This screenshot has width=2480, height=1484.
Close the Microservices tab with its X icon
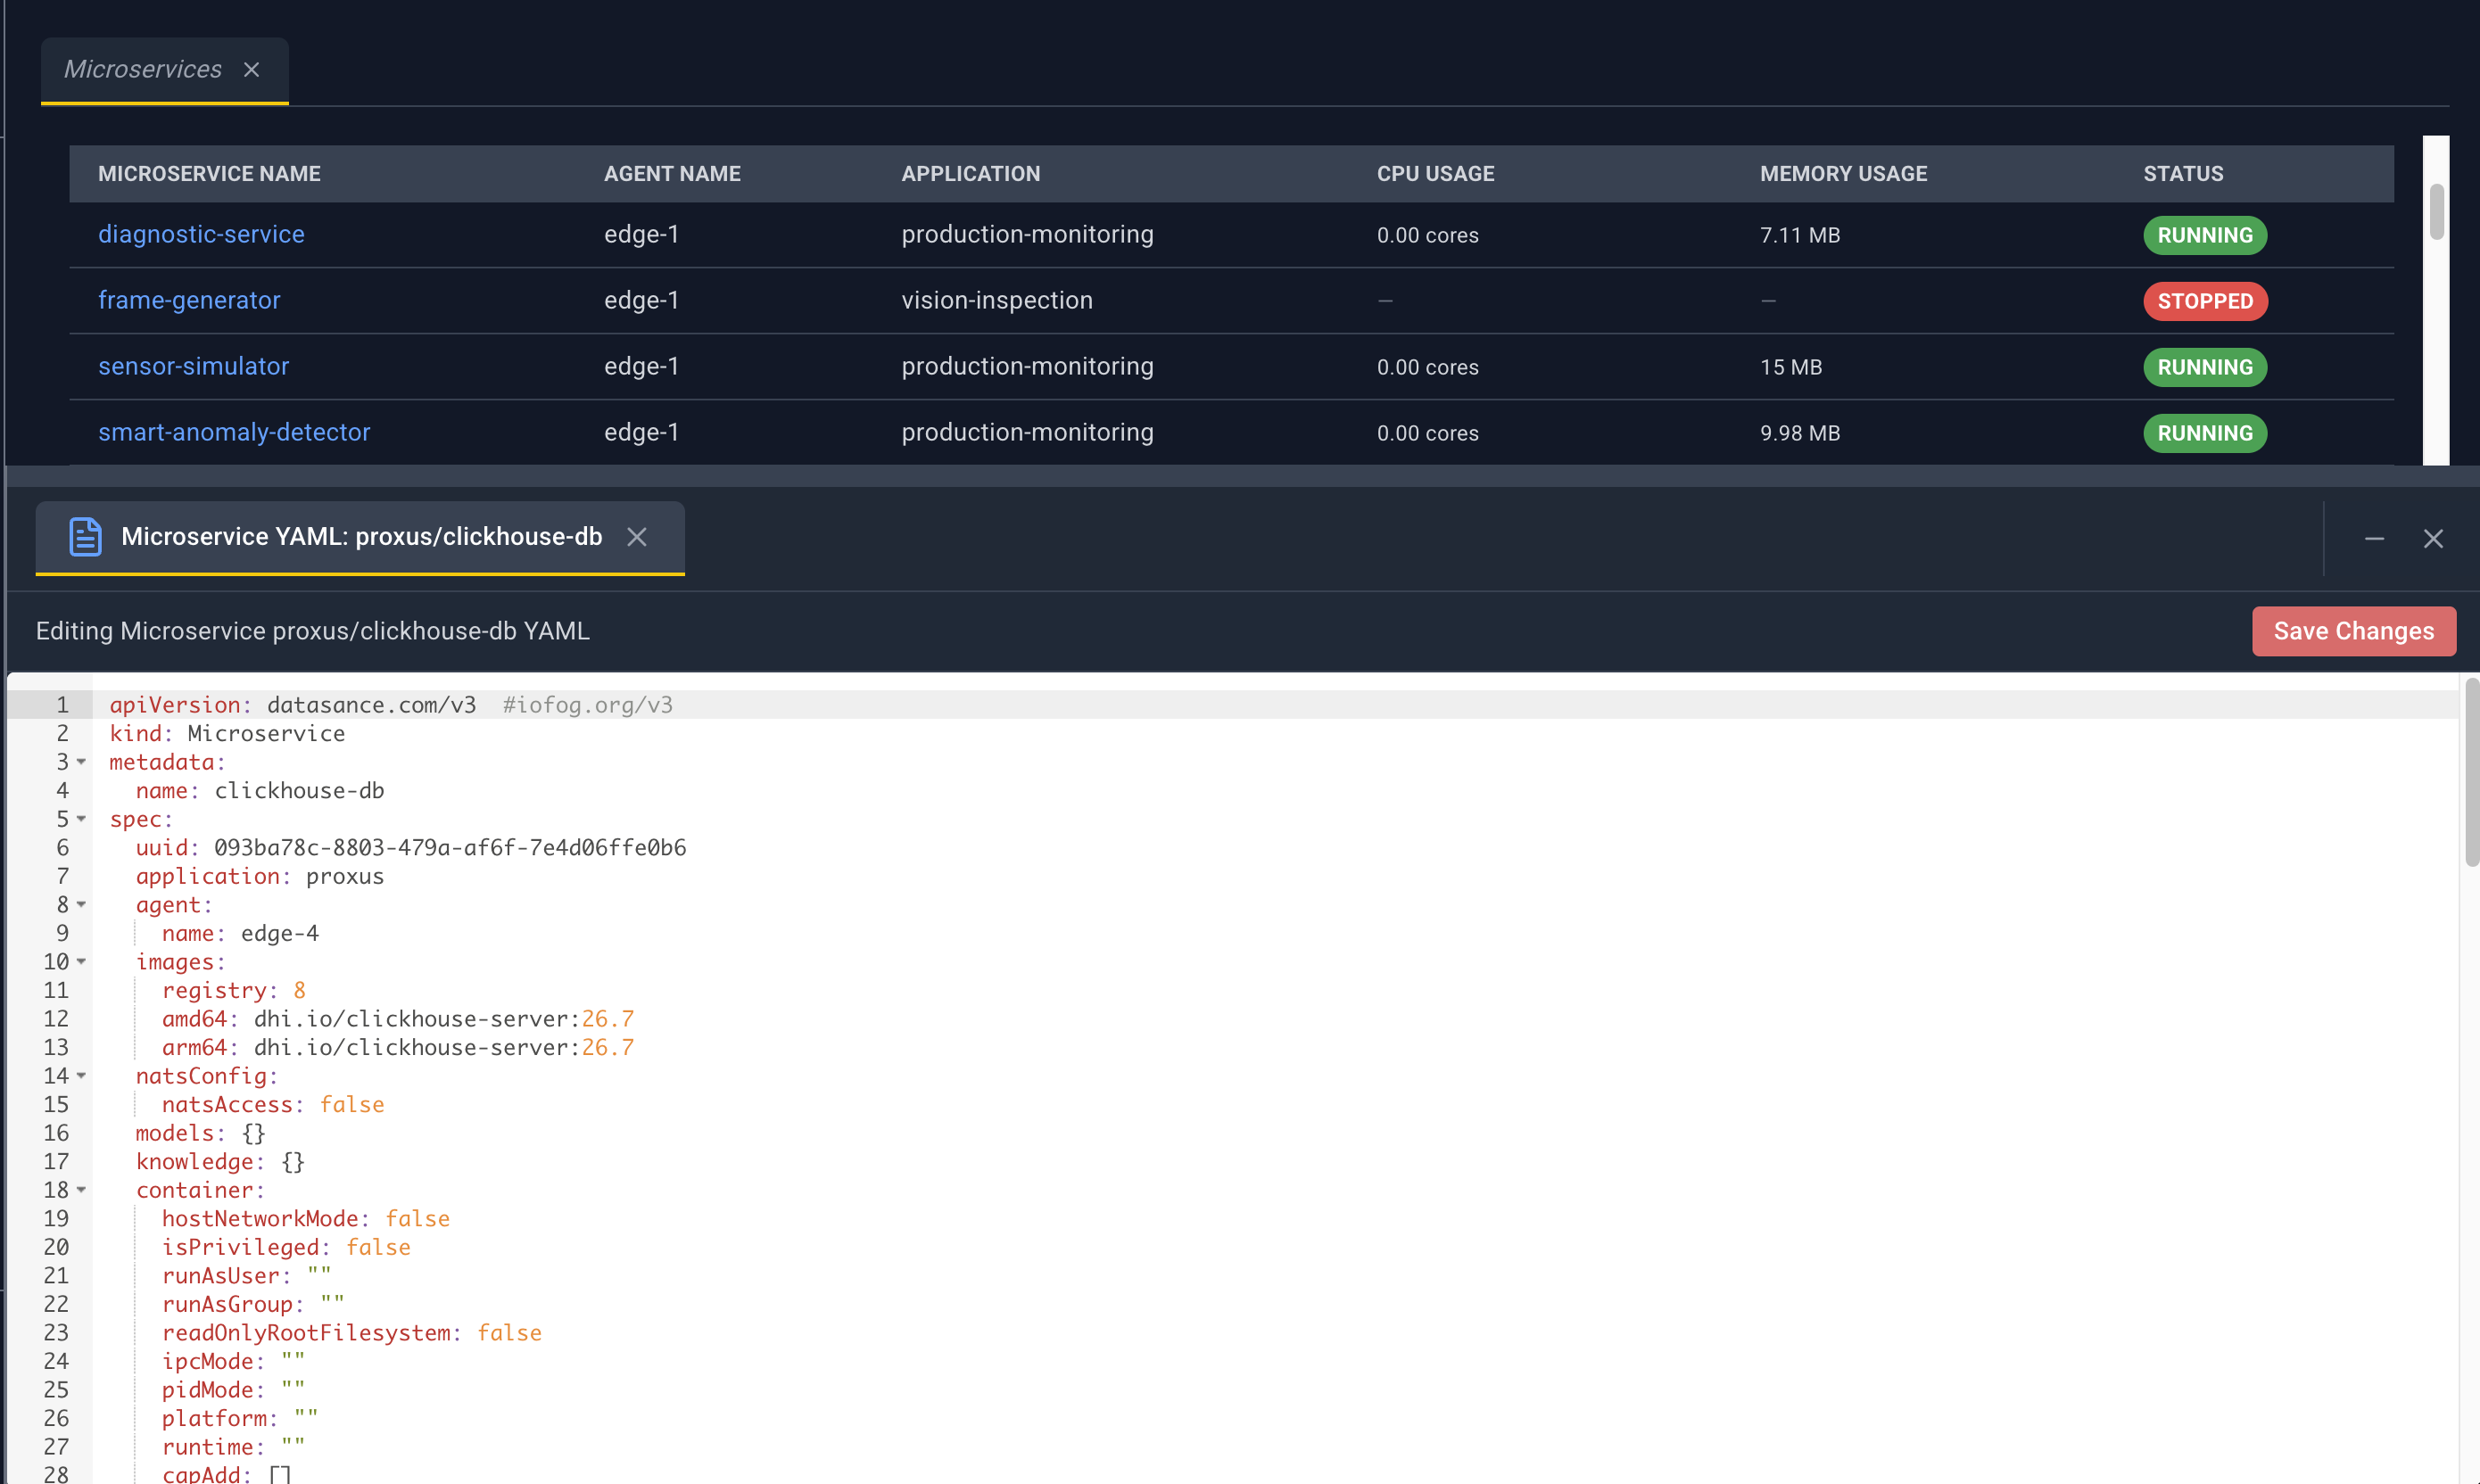[252, 69]
